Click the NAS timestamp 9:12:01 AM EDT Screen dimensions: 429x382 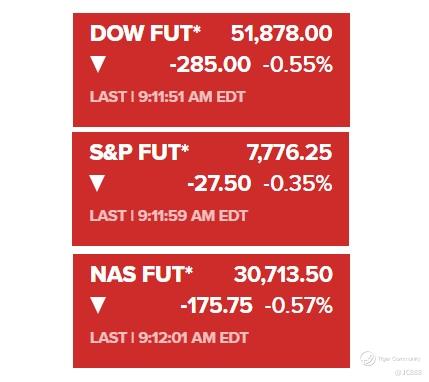click(194, 338)
